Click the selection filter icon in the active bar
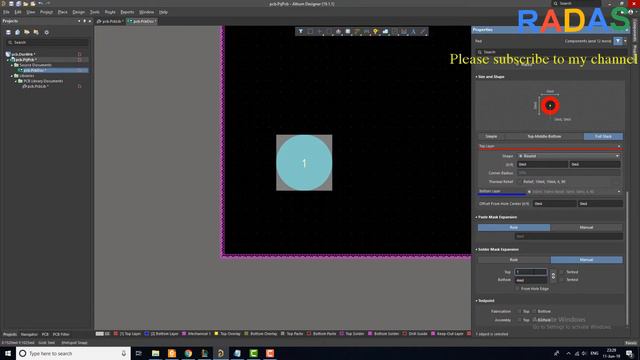This screenshot has width=640, height=360. (301, 31)
